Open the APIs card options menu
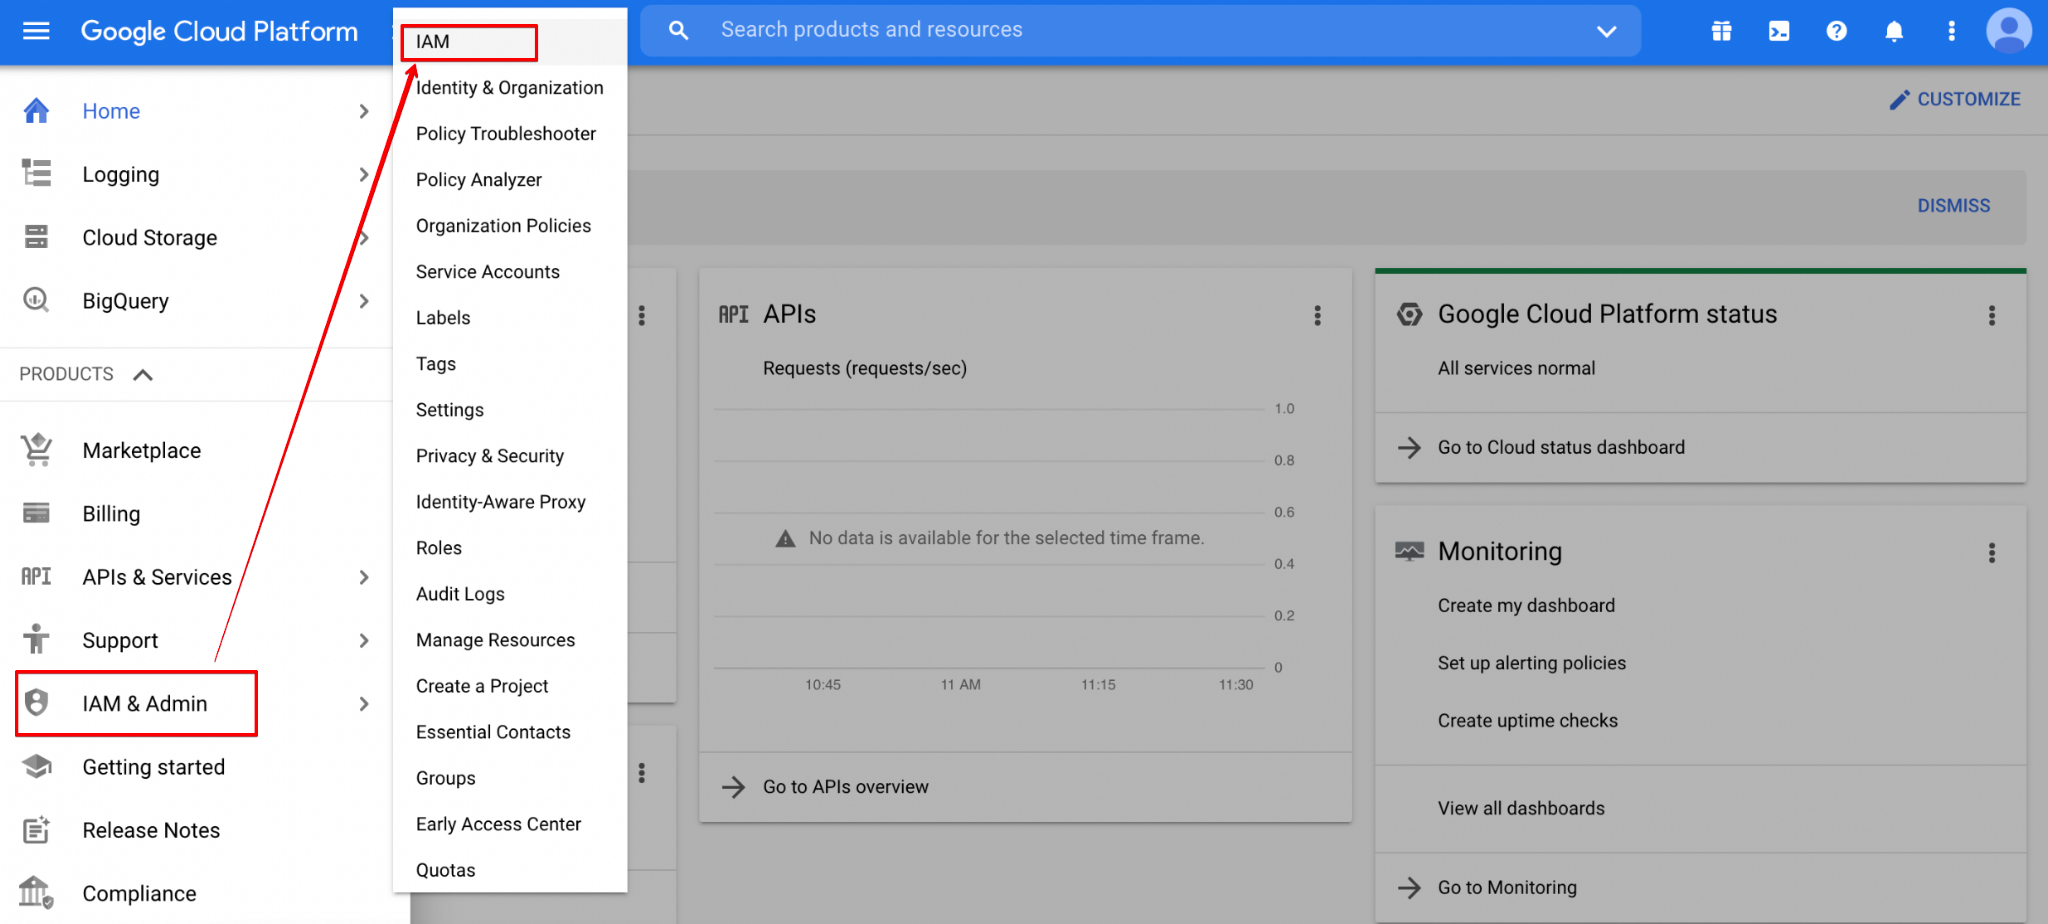Viewport: 2048px width, 924px height. click(1317, 315)
